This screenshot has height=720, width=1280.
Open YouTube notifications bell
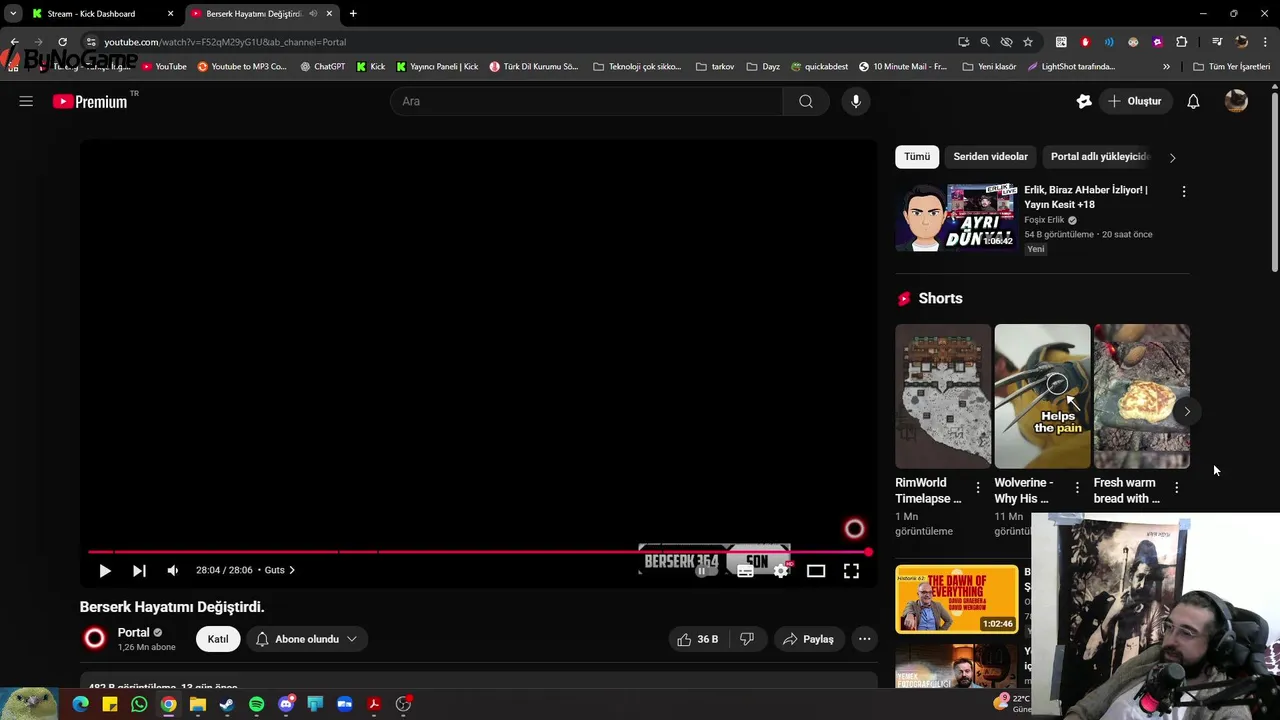(1193, 101)
